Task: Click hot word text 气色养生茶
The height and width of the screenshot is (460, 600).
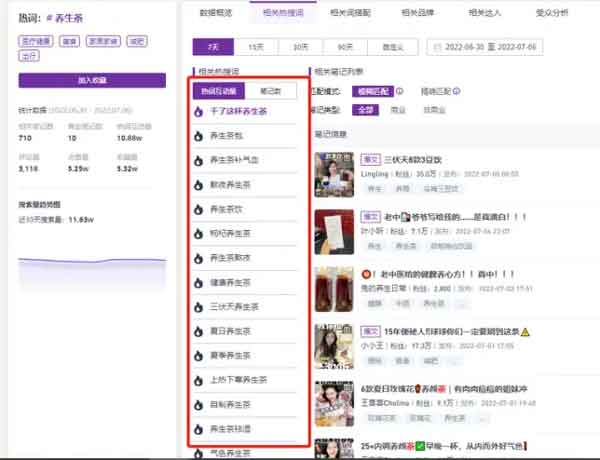Action: click(x=230, y=453)
